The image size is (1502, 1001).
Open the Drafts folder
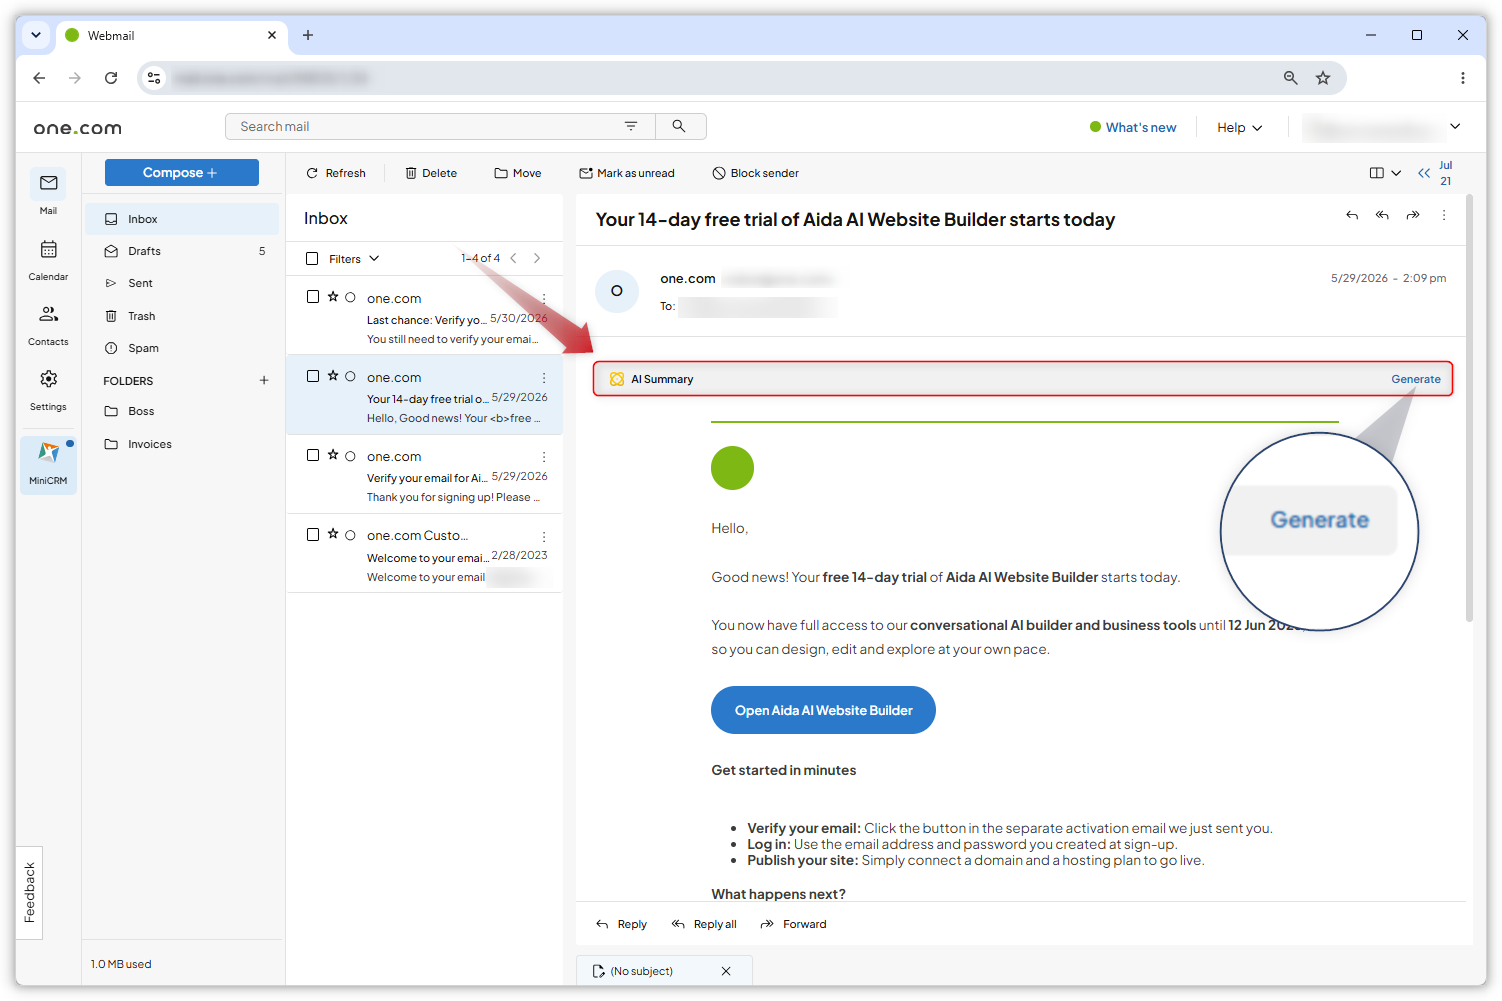(182, 251)
